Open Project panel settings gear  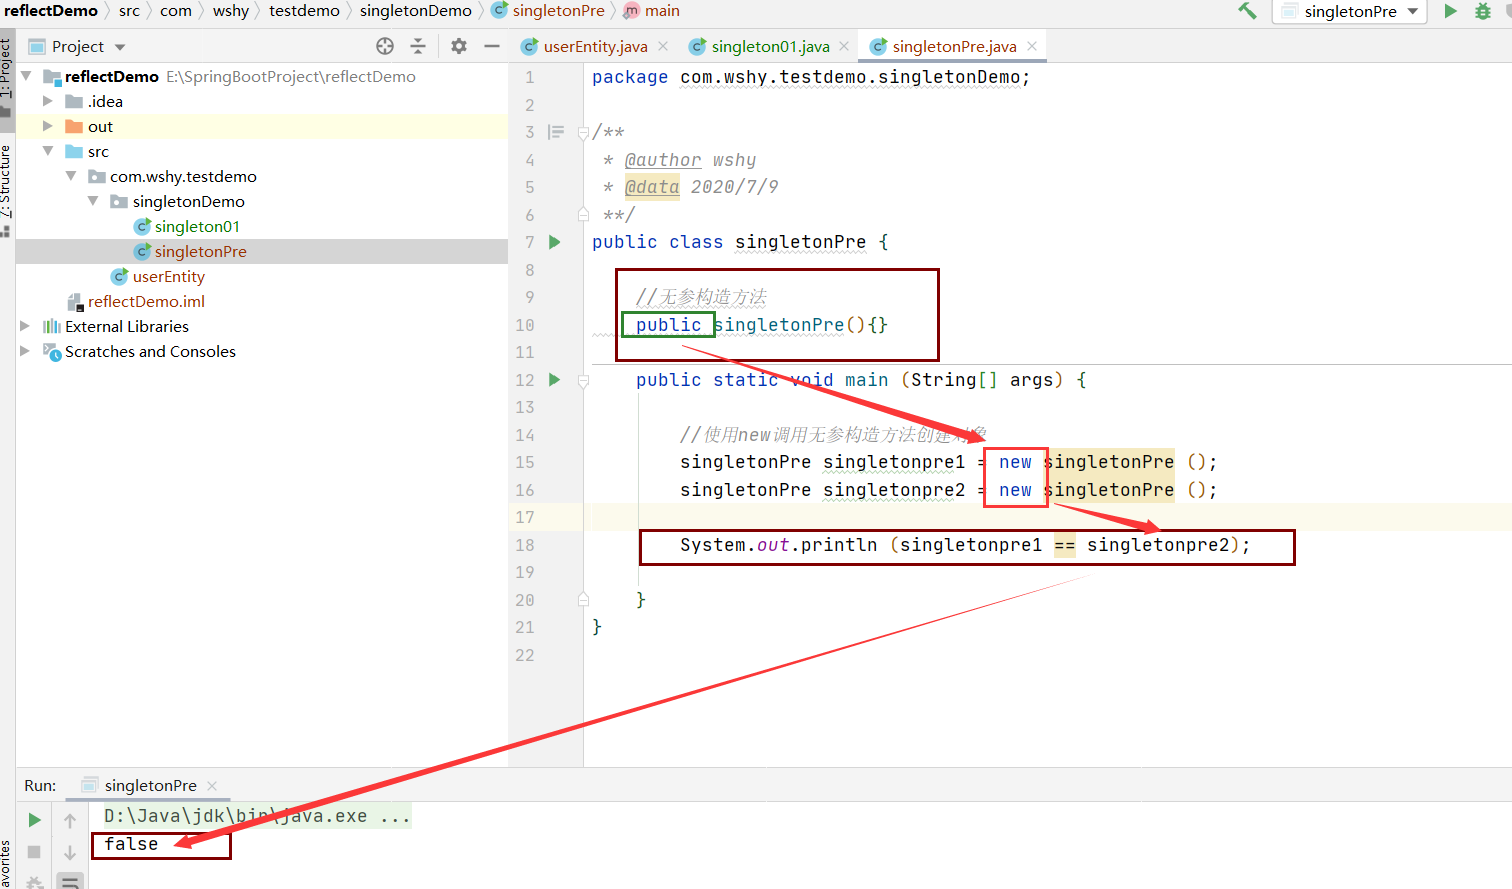click(x=459, y=46)
